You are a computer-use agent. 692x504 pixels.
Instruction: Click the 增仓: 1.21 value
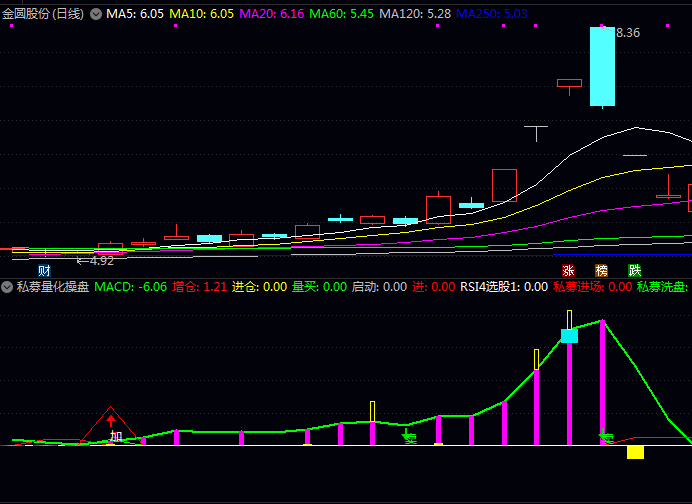199,287
